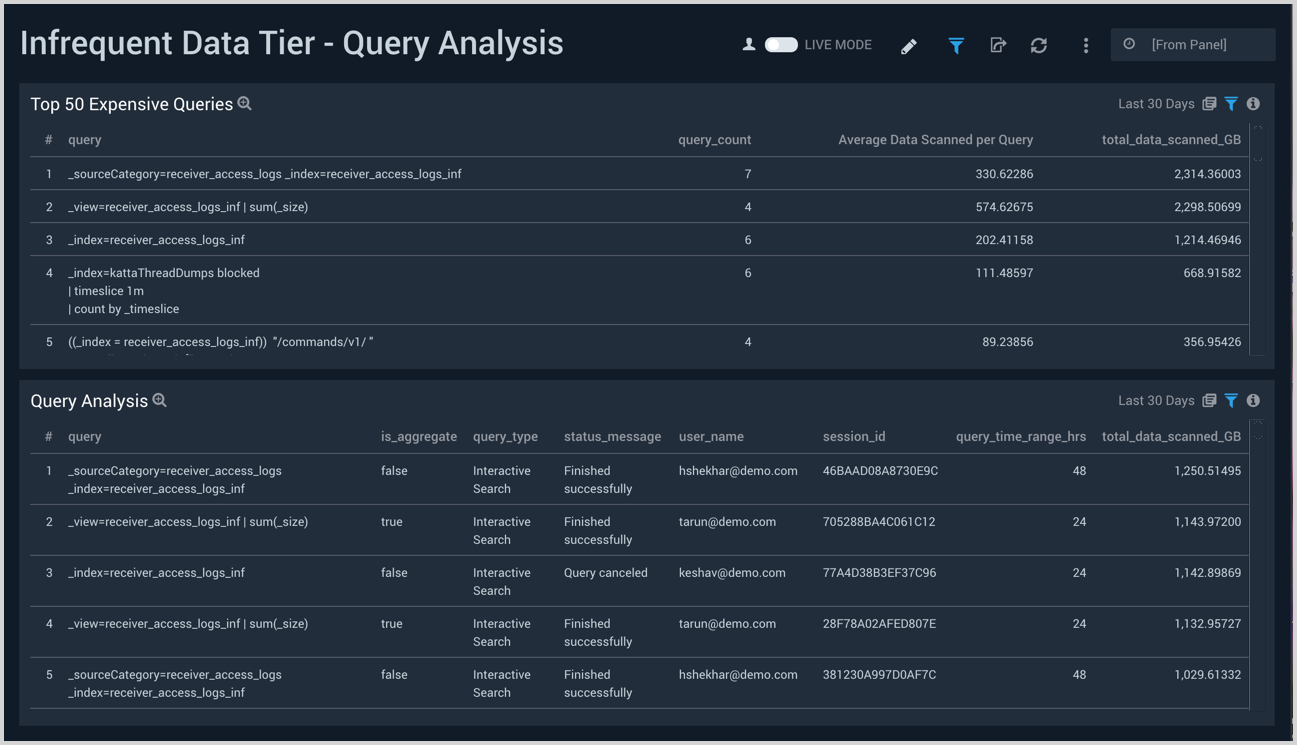Click the user profile icon near LIVE MODE
Viewport: 1297px width, 745px height.
[748, 44]
